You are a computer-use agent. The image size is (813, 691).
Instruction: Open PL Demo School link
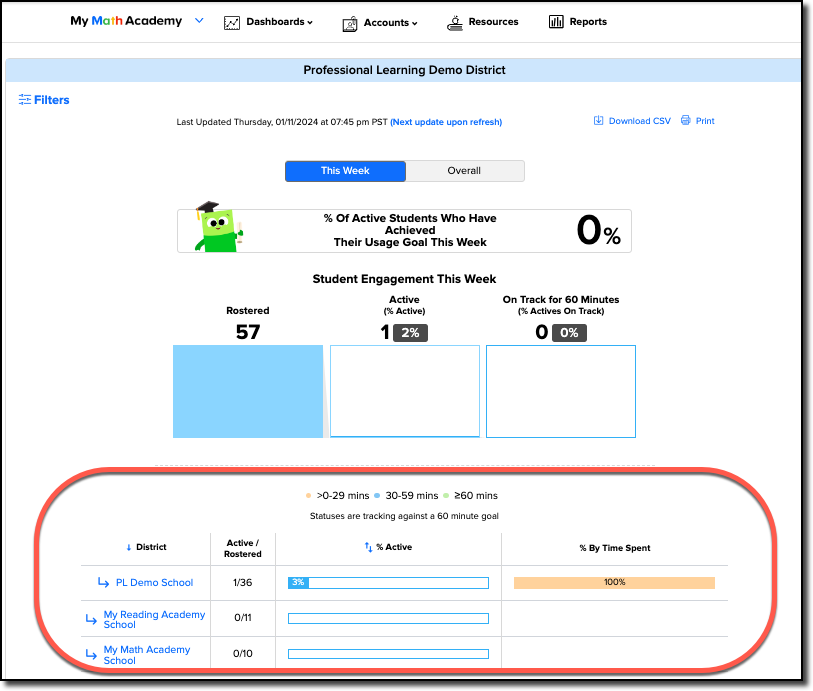tap(155, 583)
